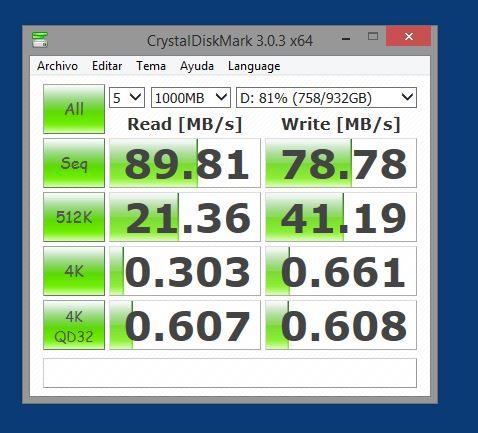The image size is (478, 433).
Task: Open the Language menu
Action: (254, 66)
